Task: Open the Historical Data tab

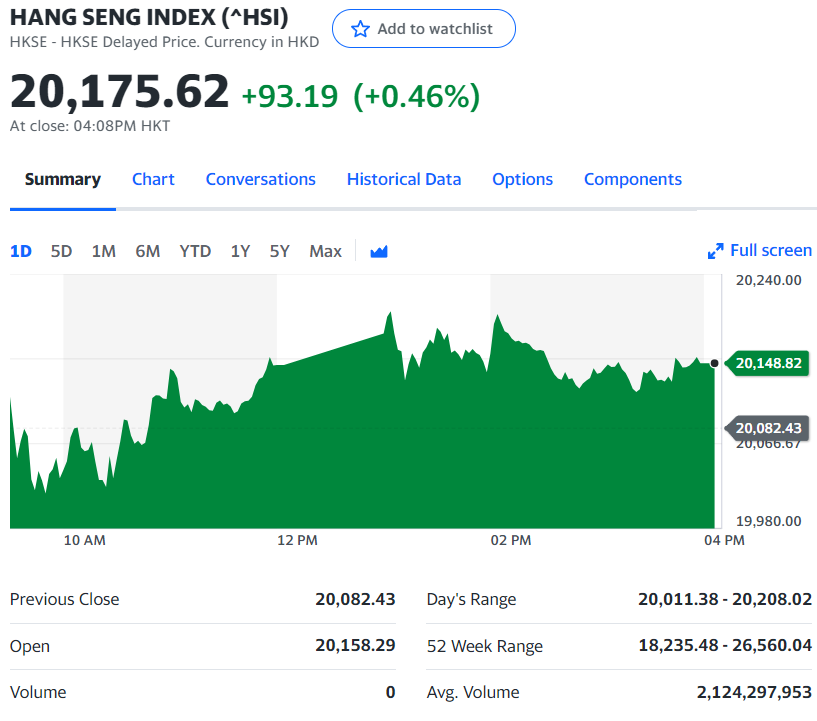Action: coord(404,179)
